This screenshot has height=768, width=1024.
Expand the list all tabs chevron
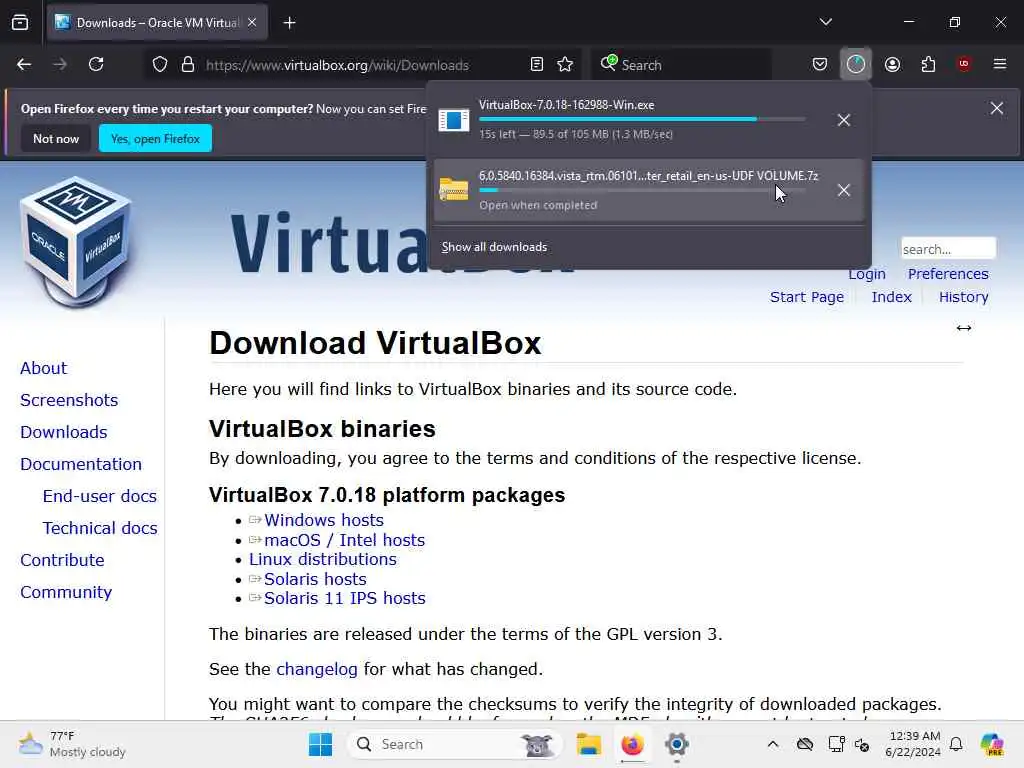(825, 22)
